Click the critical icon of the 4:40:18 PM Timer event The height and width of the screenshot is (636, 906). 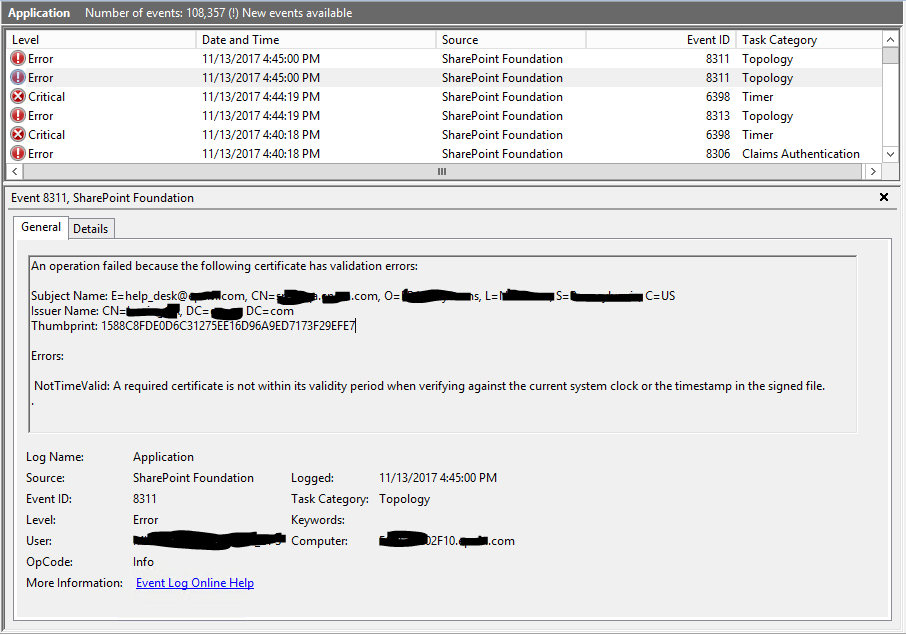pos(18,135)
